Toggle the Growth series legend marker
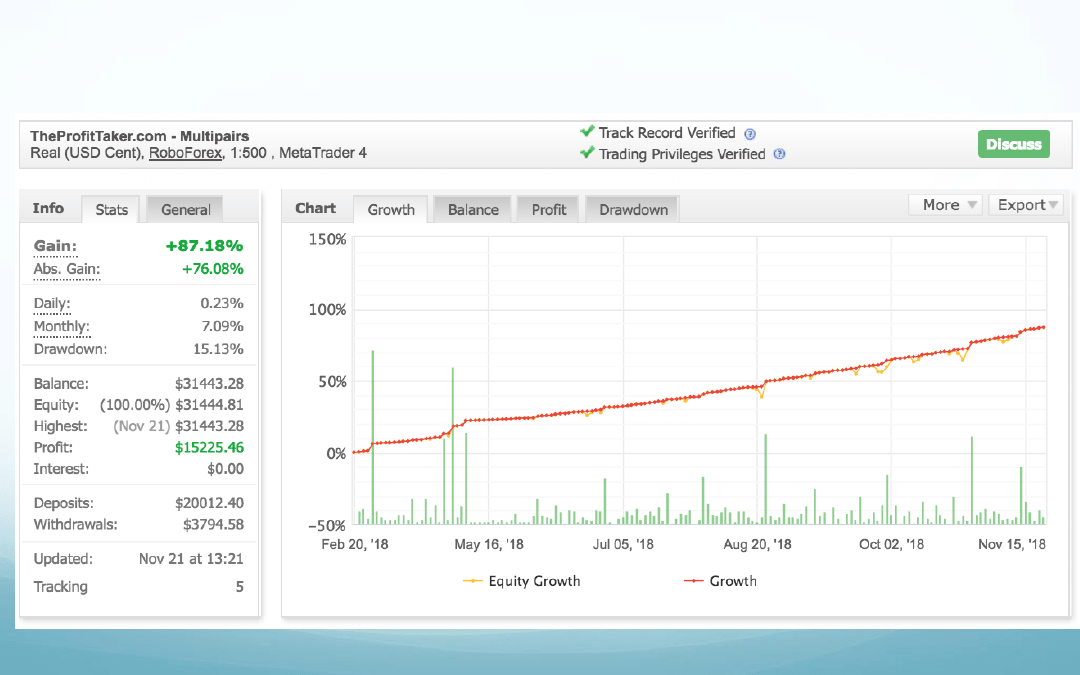1080x675 pixels. (x=693, y=581)
